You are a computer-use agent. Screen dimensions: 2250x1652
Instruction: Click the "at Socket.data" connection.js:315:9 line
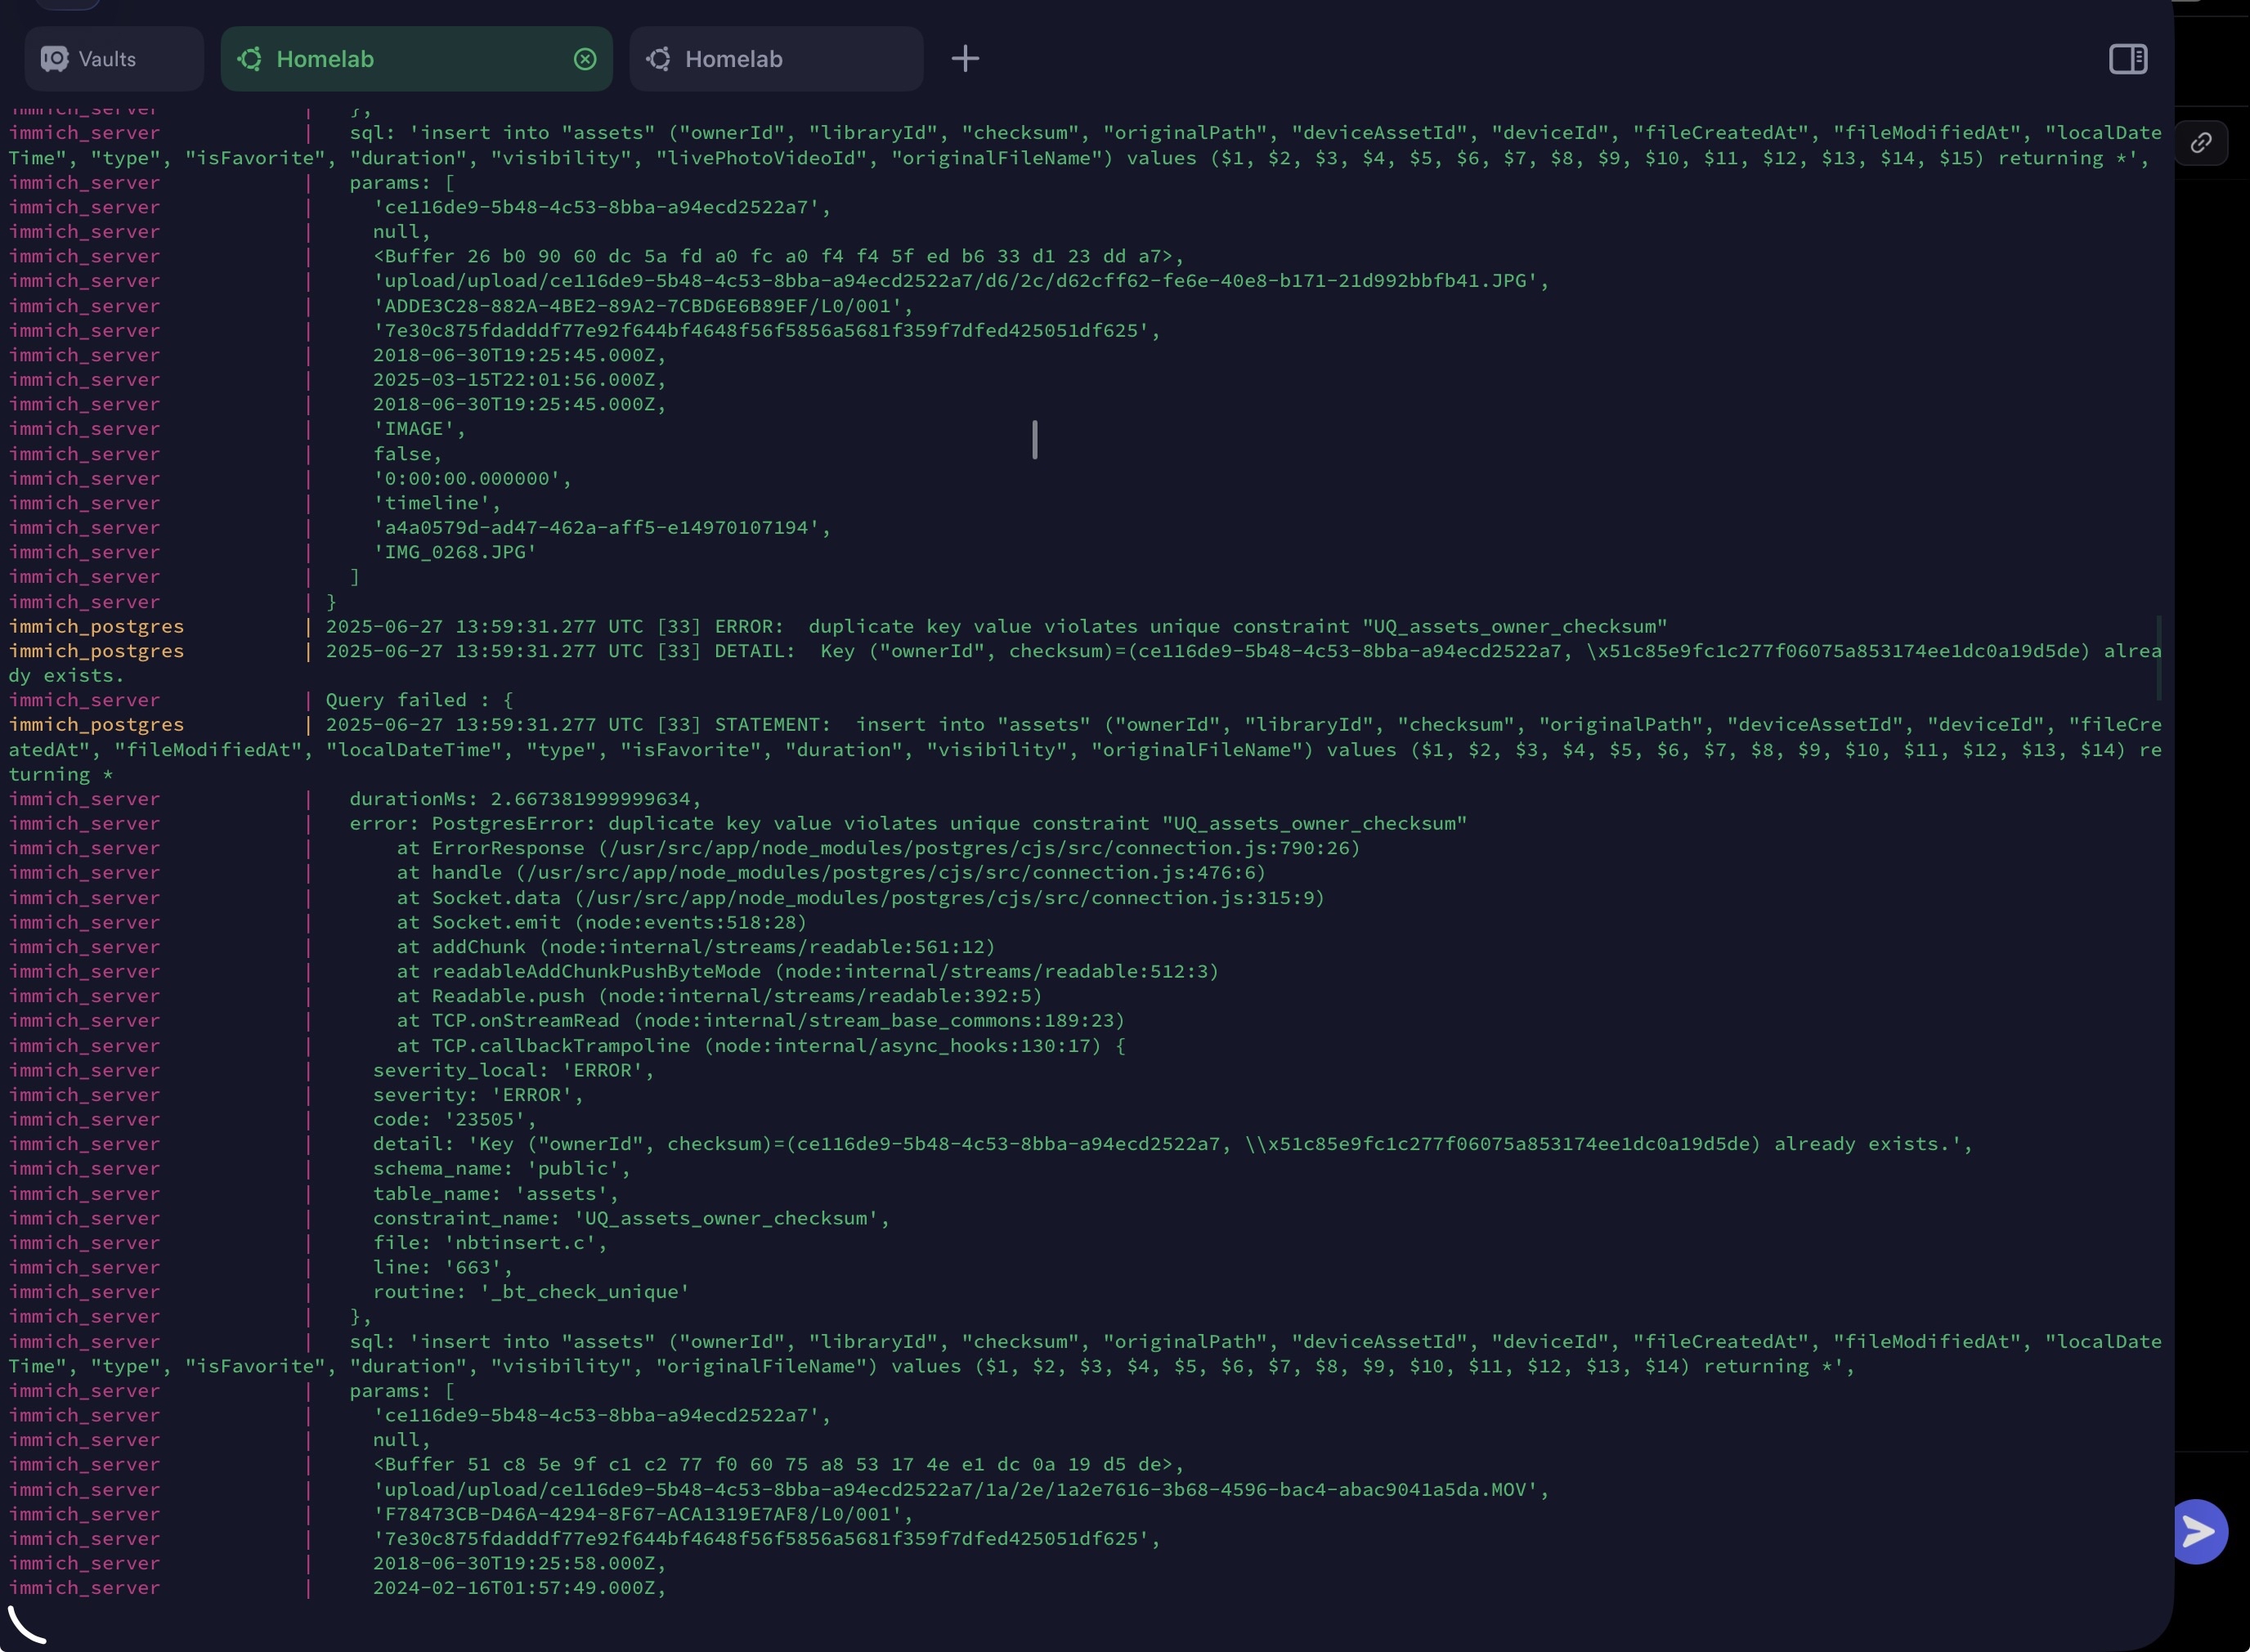[861, 897]
